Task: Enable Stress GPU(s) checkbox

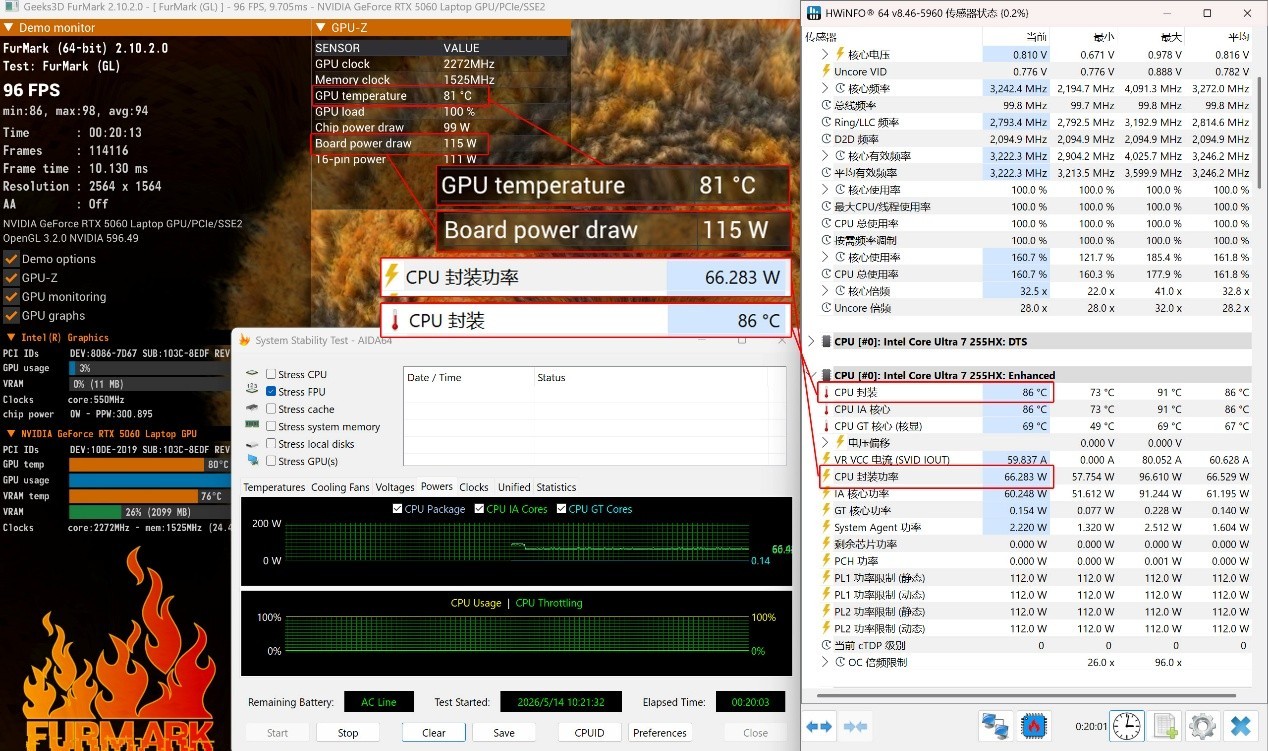Action: [x=271, y=461]
